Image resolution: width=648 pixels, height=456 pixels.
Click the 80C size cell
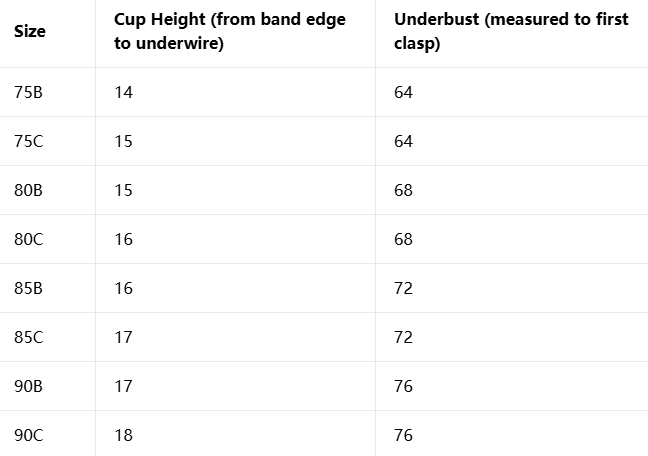29,240
